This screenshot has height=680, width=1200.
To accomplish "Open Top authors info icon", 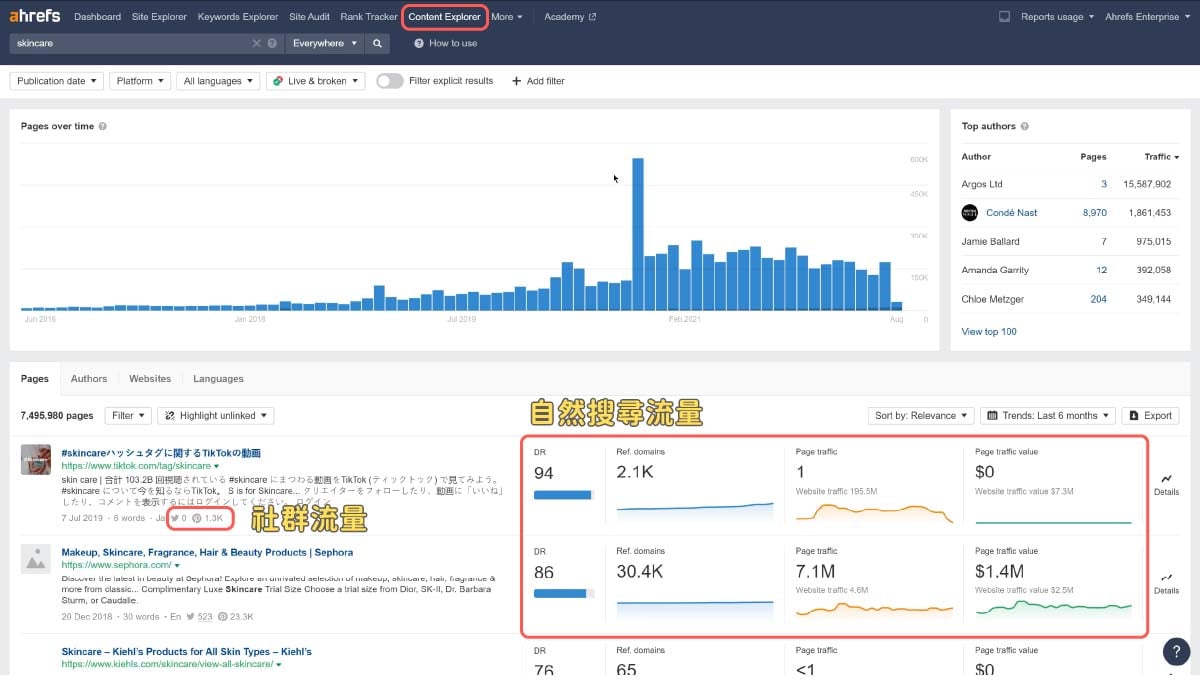I will [1024, 126].
